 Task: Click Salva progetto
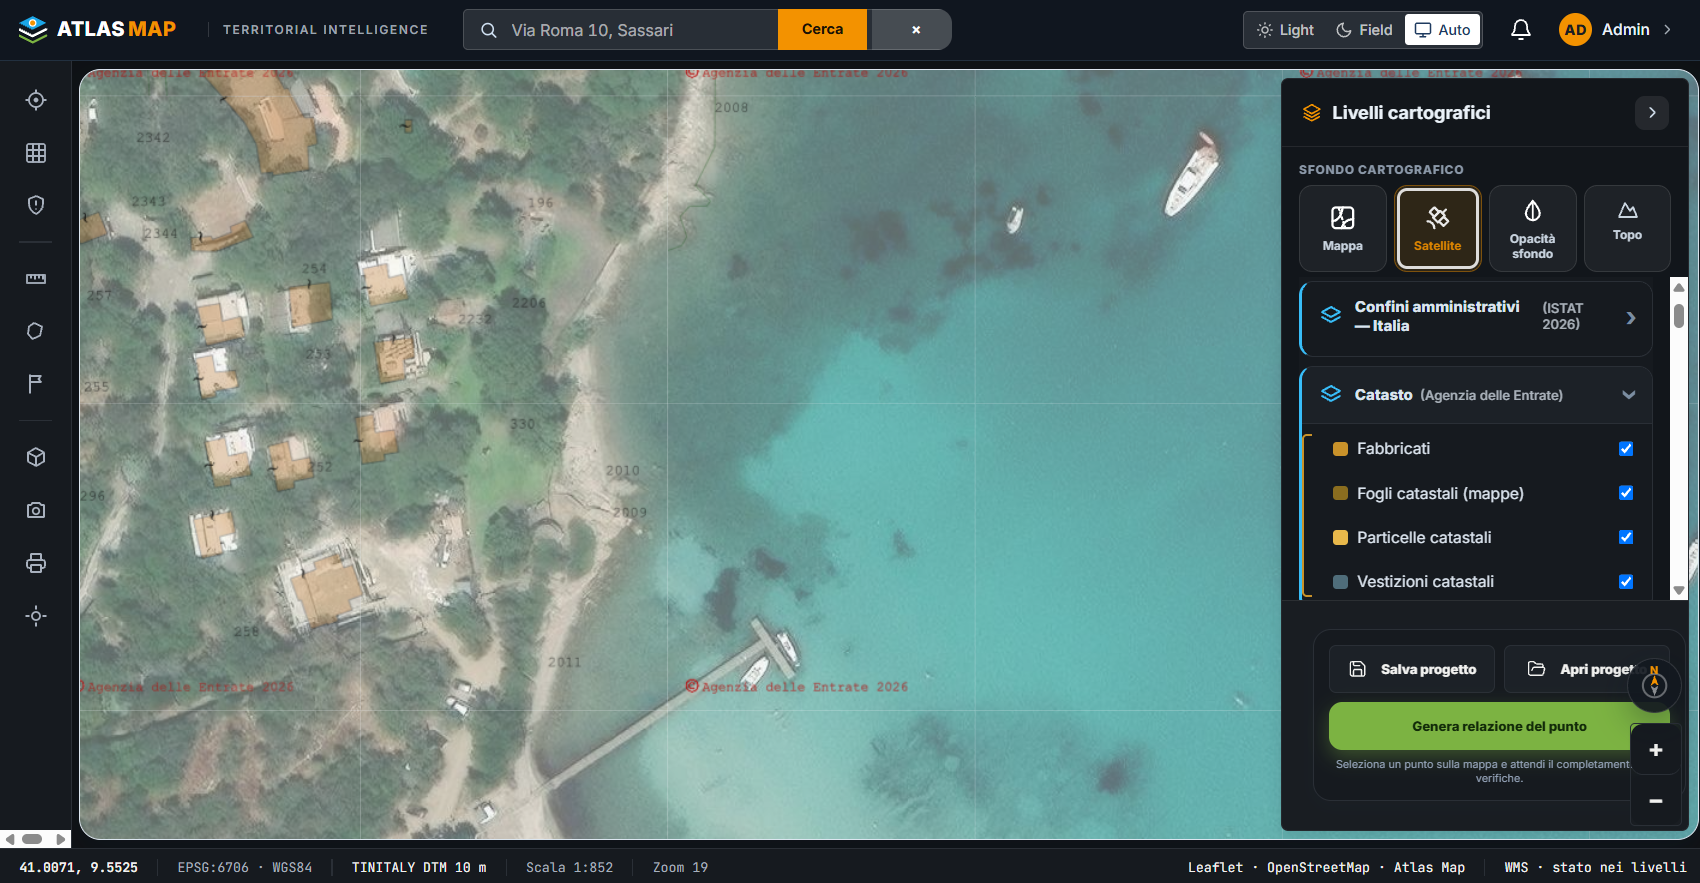click(1412, 669)
